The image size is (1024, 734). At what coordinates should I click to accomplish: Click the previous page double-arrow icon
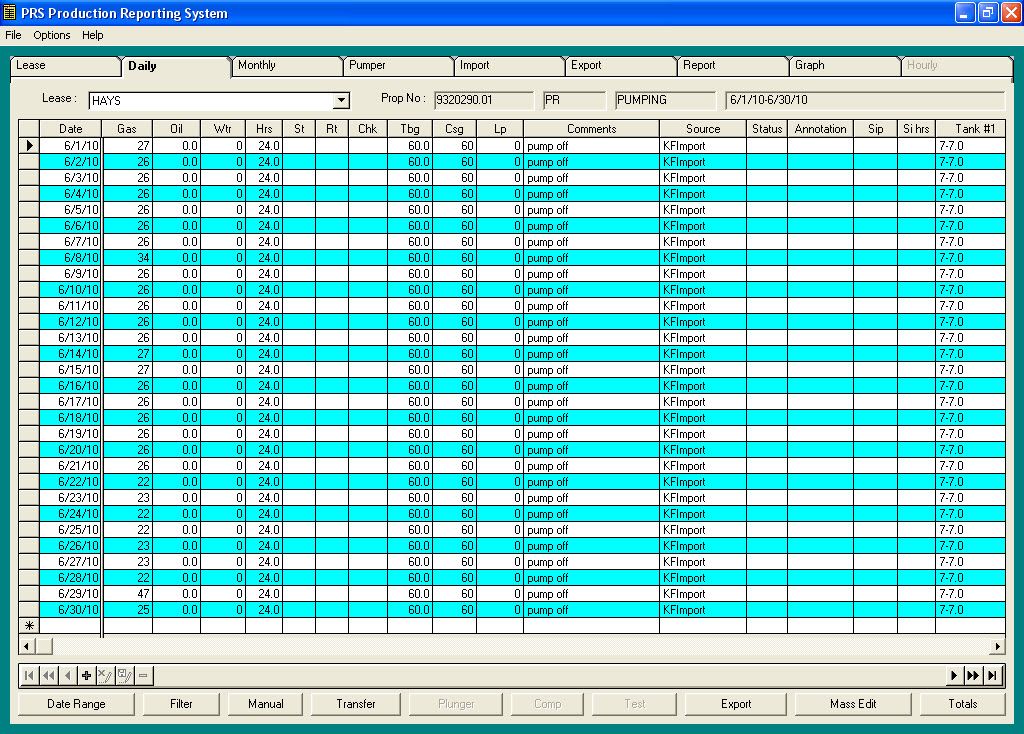click(47, 675)
